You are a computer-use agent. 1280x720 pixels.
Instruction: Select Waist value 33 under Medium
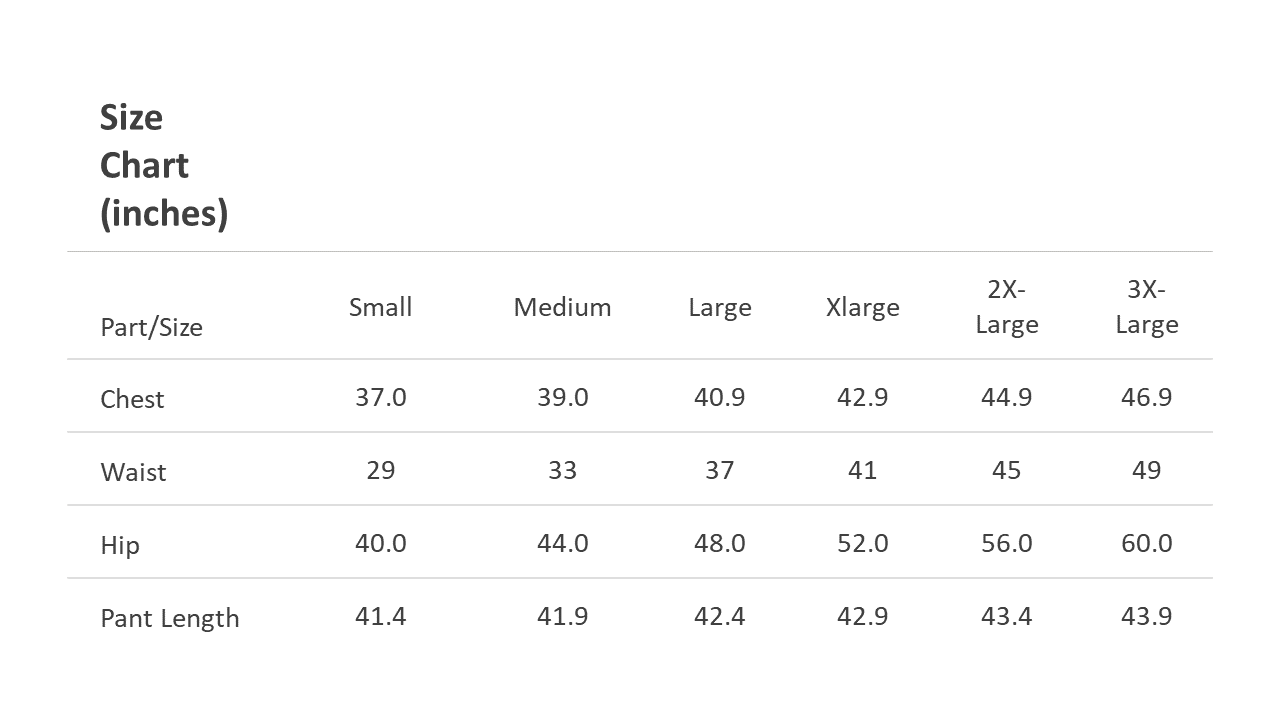562,470
